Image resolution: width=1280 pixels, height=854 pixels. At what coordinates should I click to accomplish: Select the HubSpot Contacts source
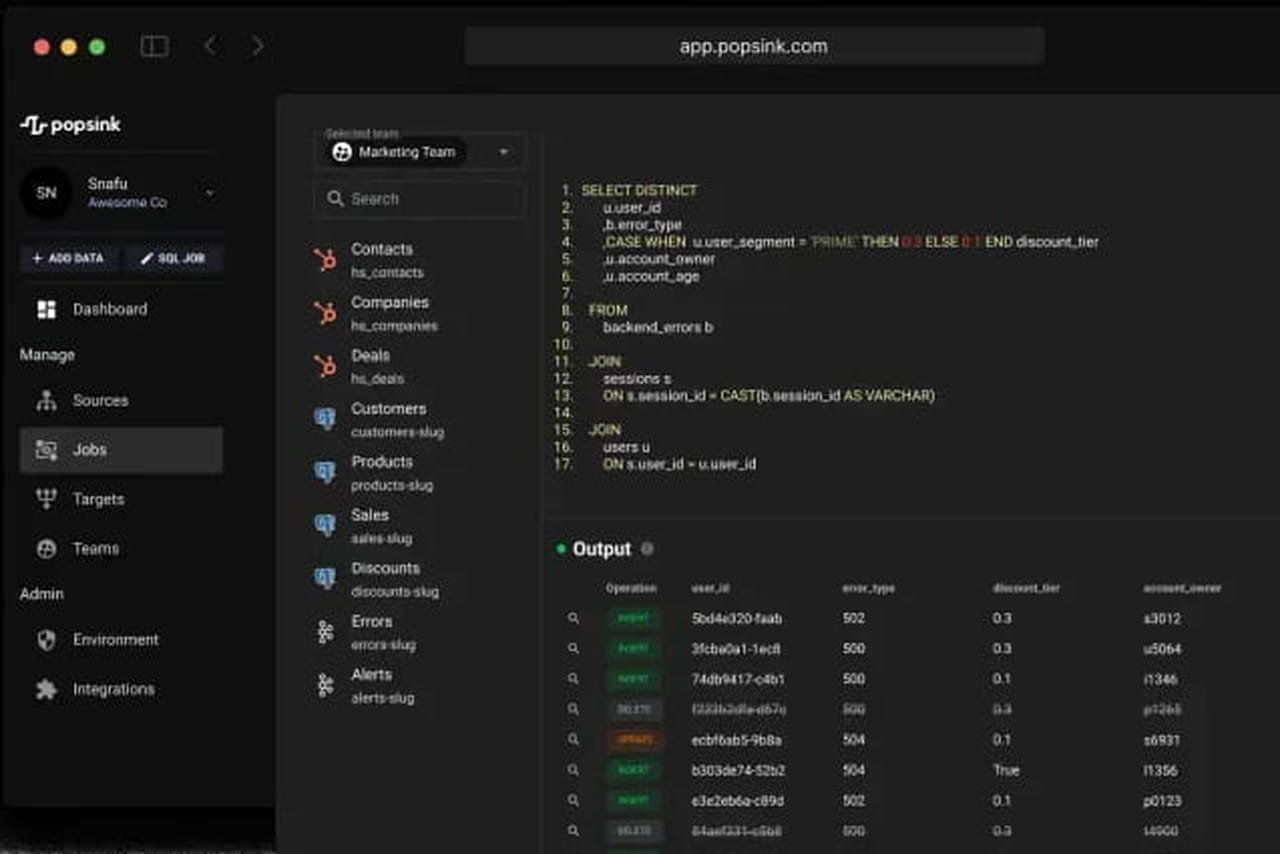[x=381, y=259]
